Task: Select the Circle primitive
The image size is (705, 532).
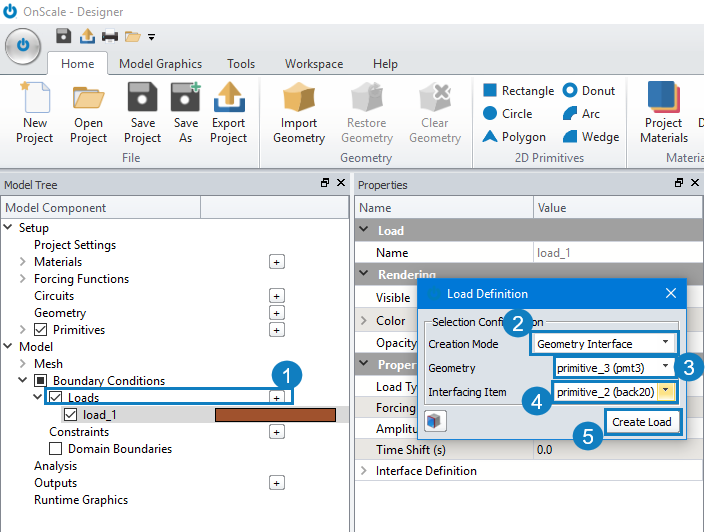Action: (508, 113)
